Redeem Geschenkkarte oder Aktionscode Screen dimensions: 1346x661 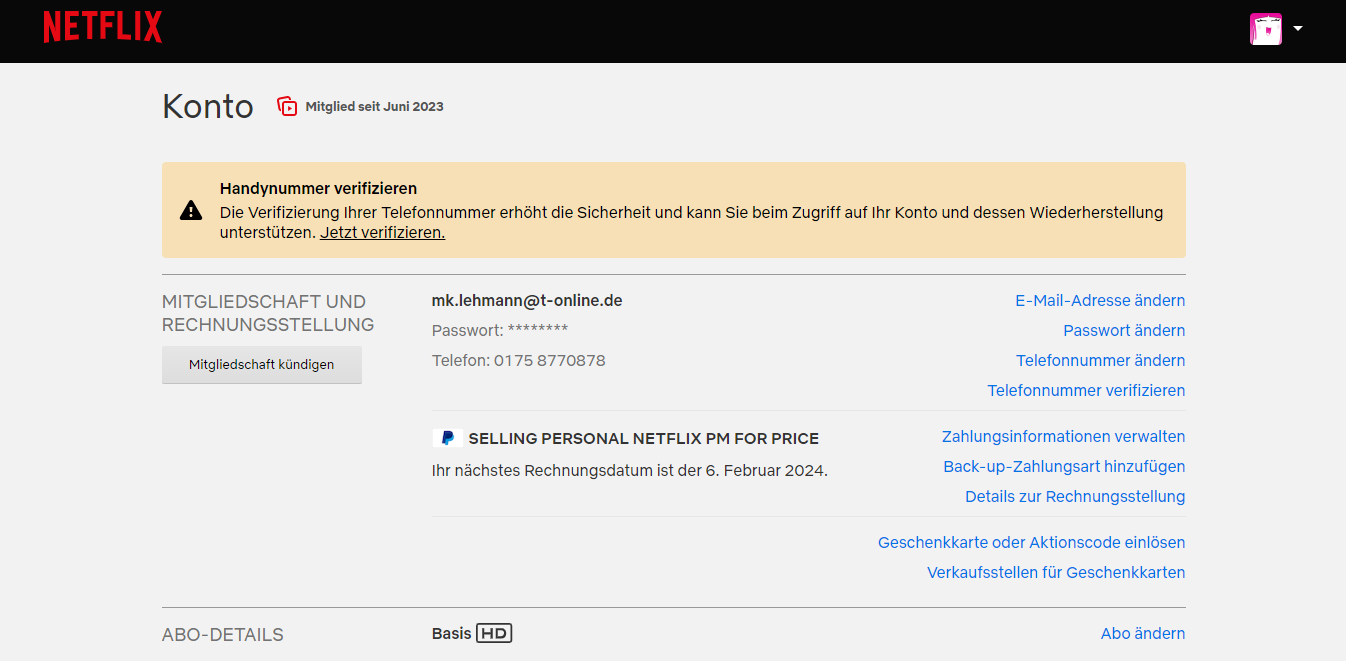[1031, 542]
